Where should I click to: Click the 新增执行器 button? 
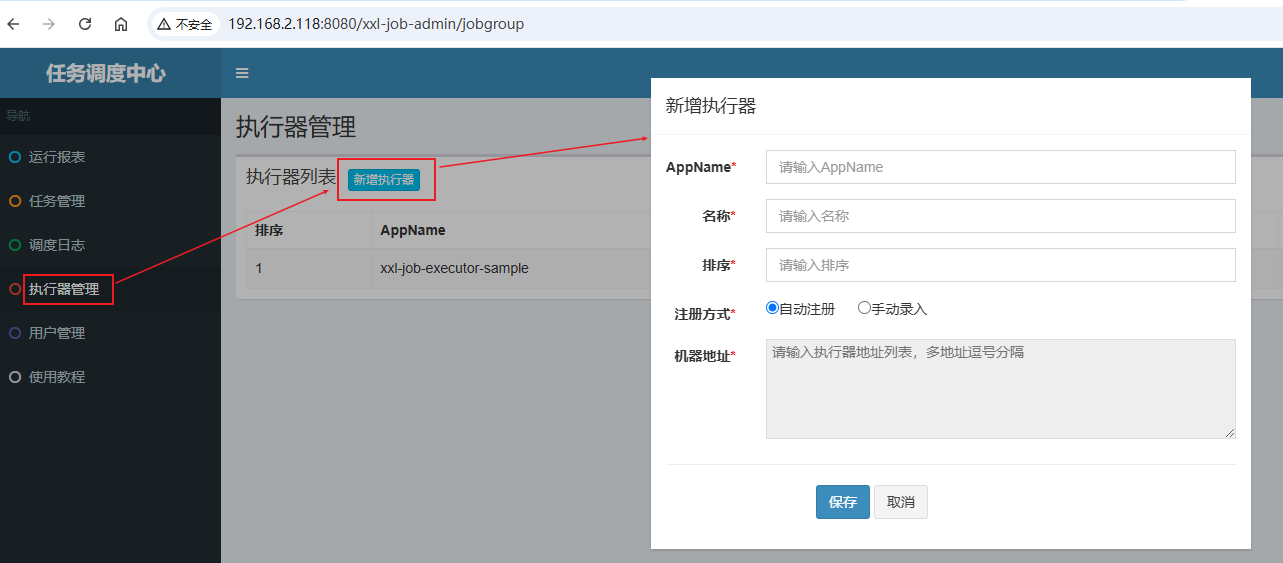[x=384, y=179]
